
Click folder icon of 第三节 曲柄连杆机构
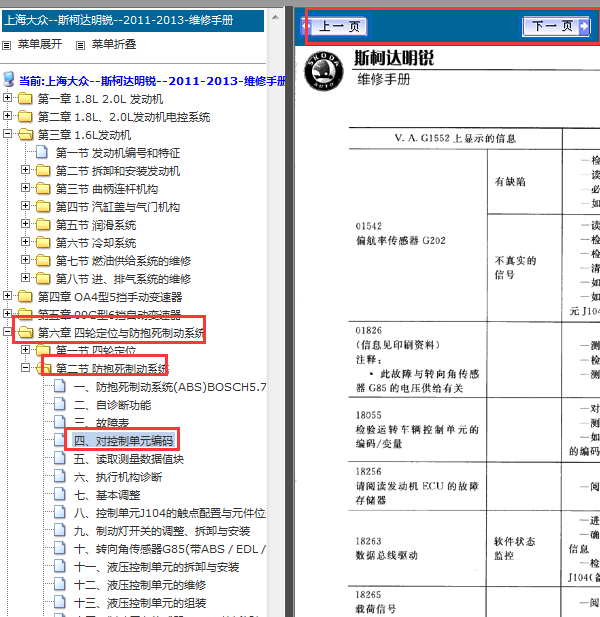pyautogui.click(x=43, y=189)
